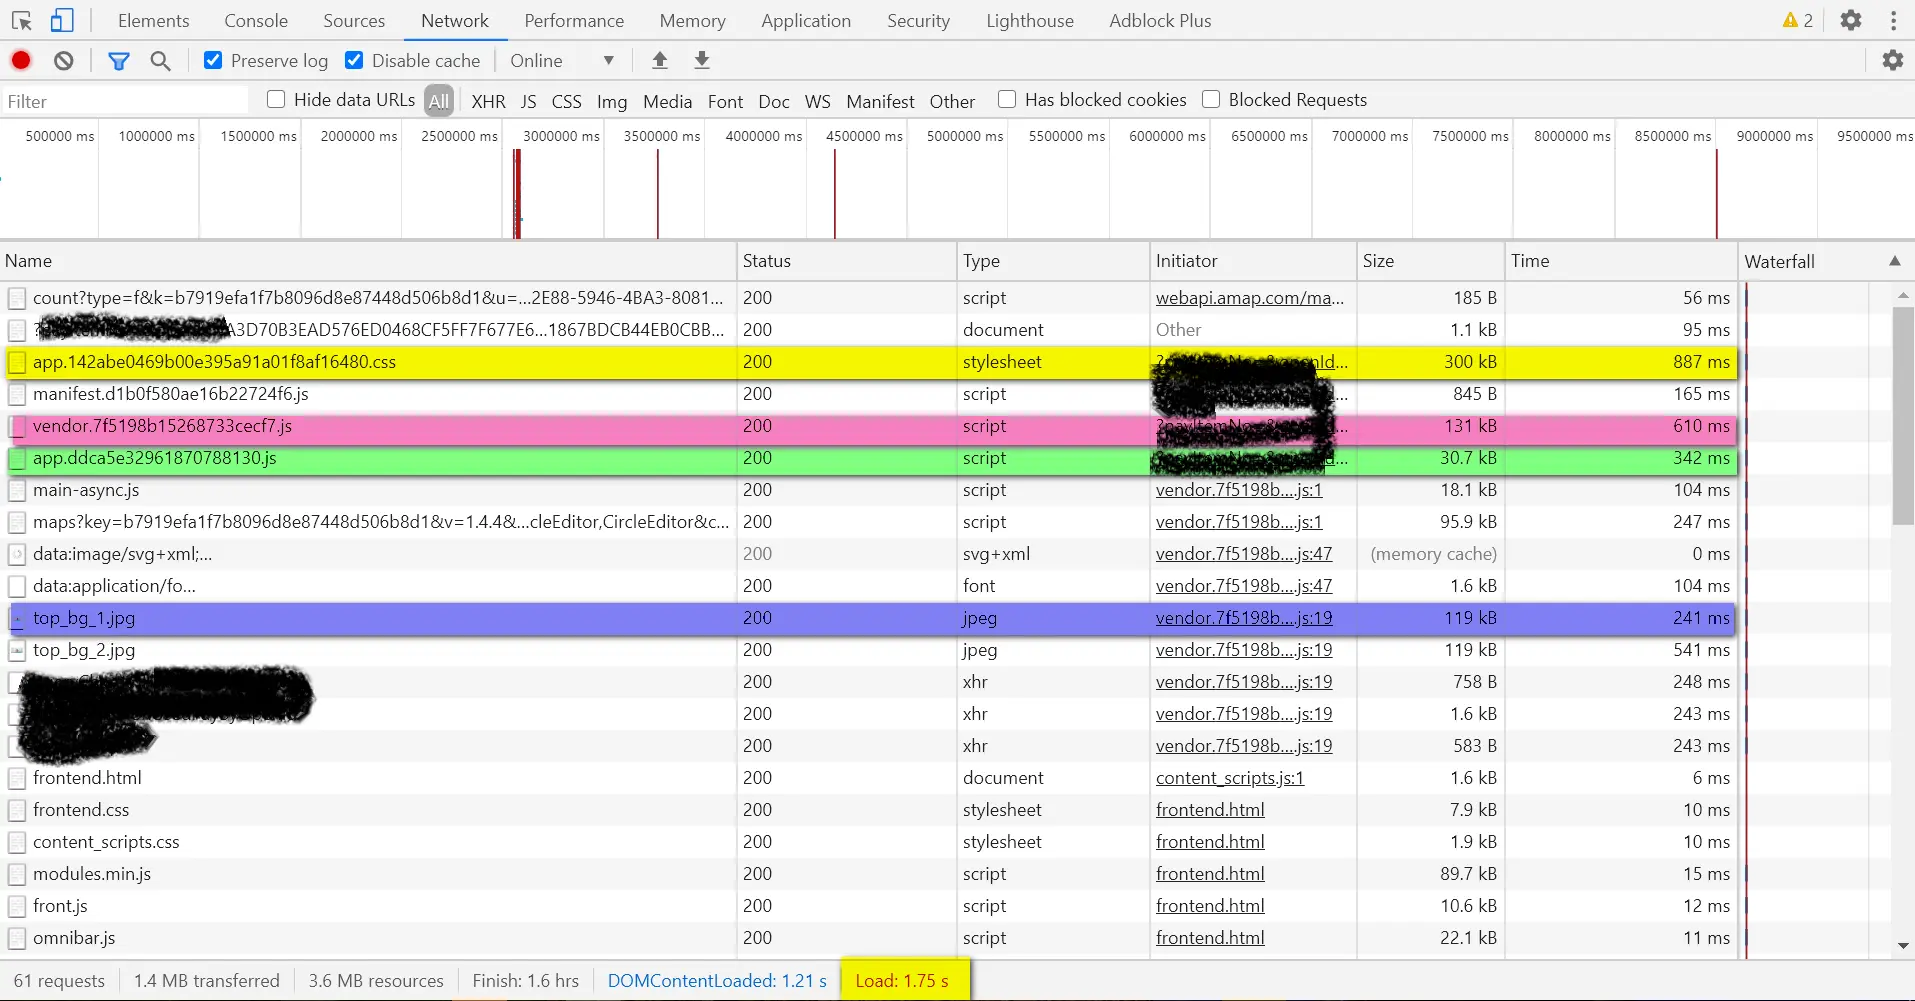The height and width of the screenshot is (1001, 1915).
Task: Click the Filter text input field
Action: tap(125, 101)
